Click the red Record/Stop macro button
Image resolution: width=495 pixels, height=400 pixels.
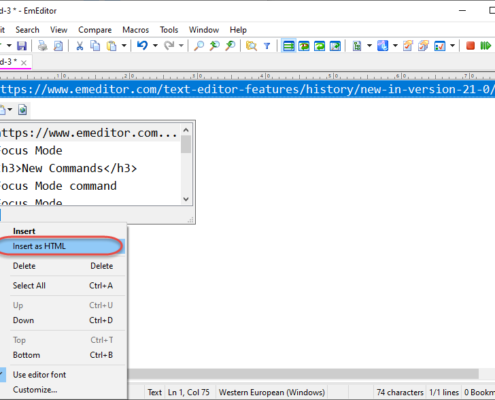(x=470, y=45)
